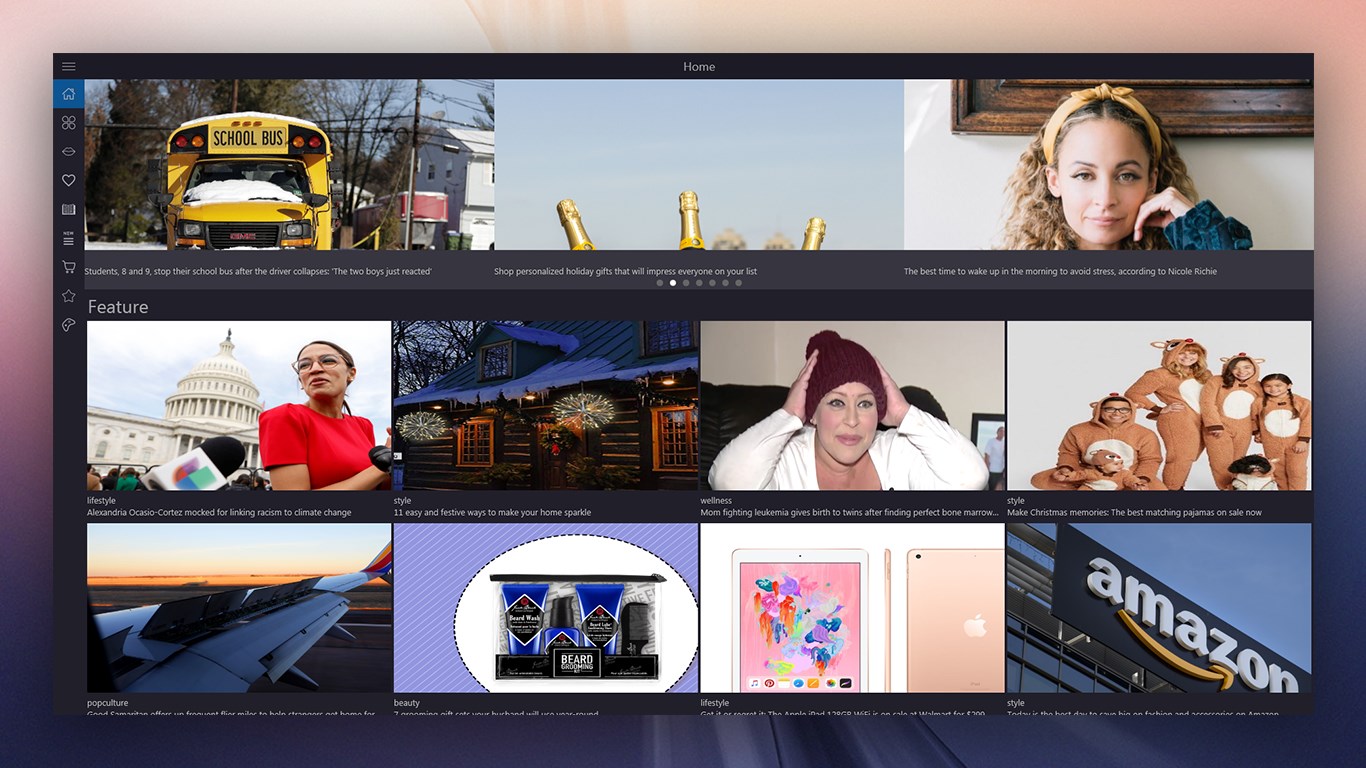Read the headline about students stopping their school bus
This screenshot has width=1366, height=768.
tap(258, 271)
